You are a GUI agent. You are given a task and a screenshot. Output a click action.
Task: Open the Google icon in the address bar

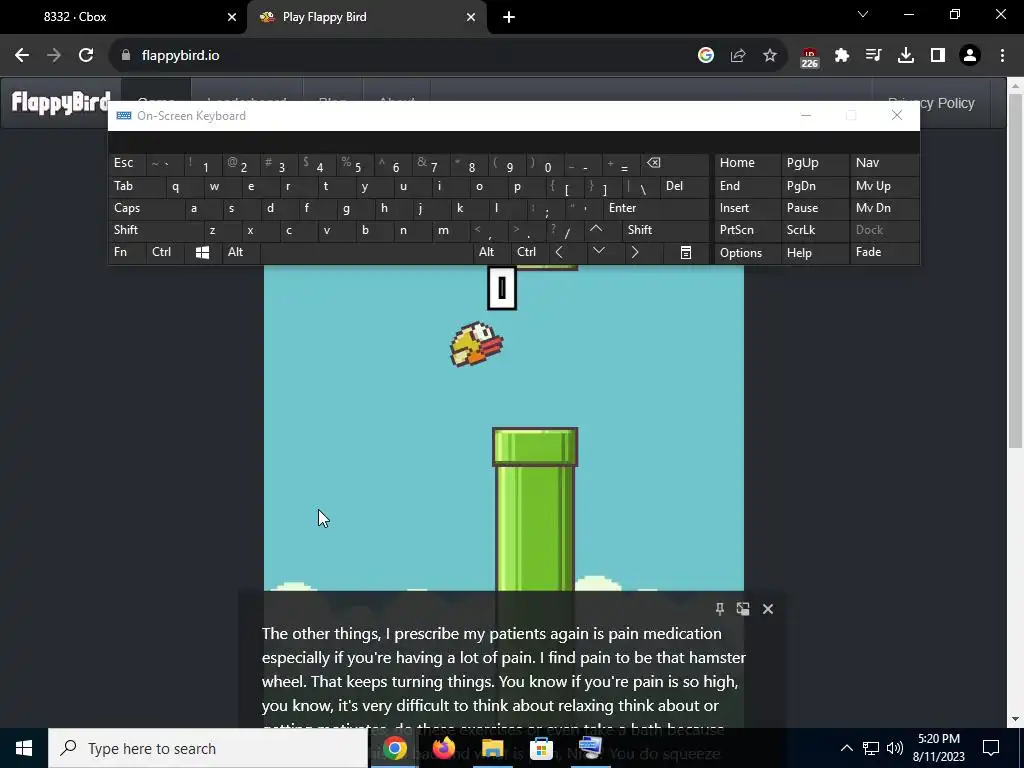705,56
